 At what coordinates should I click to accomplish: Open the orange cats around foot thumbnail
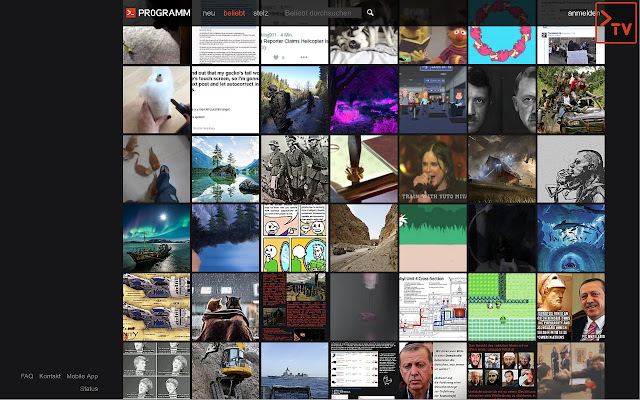click(x=156, y=169)
